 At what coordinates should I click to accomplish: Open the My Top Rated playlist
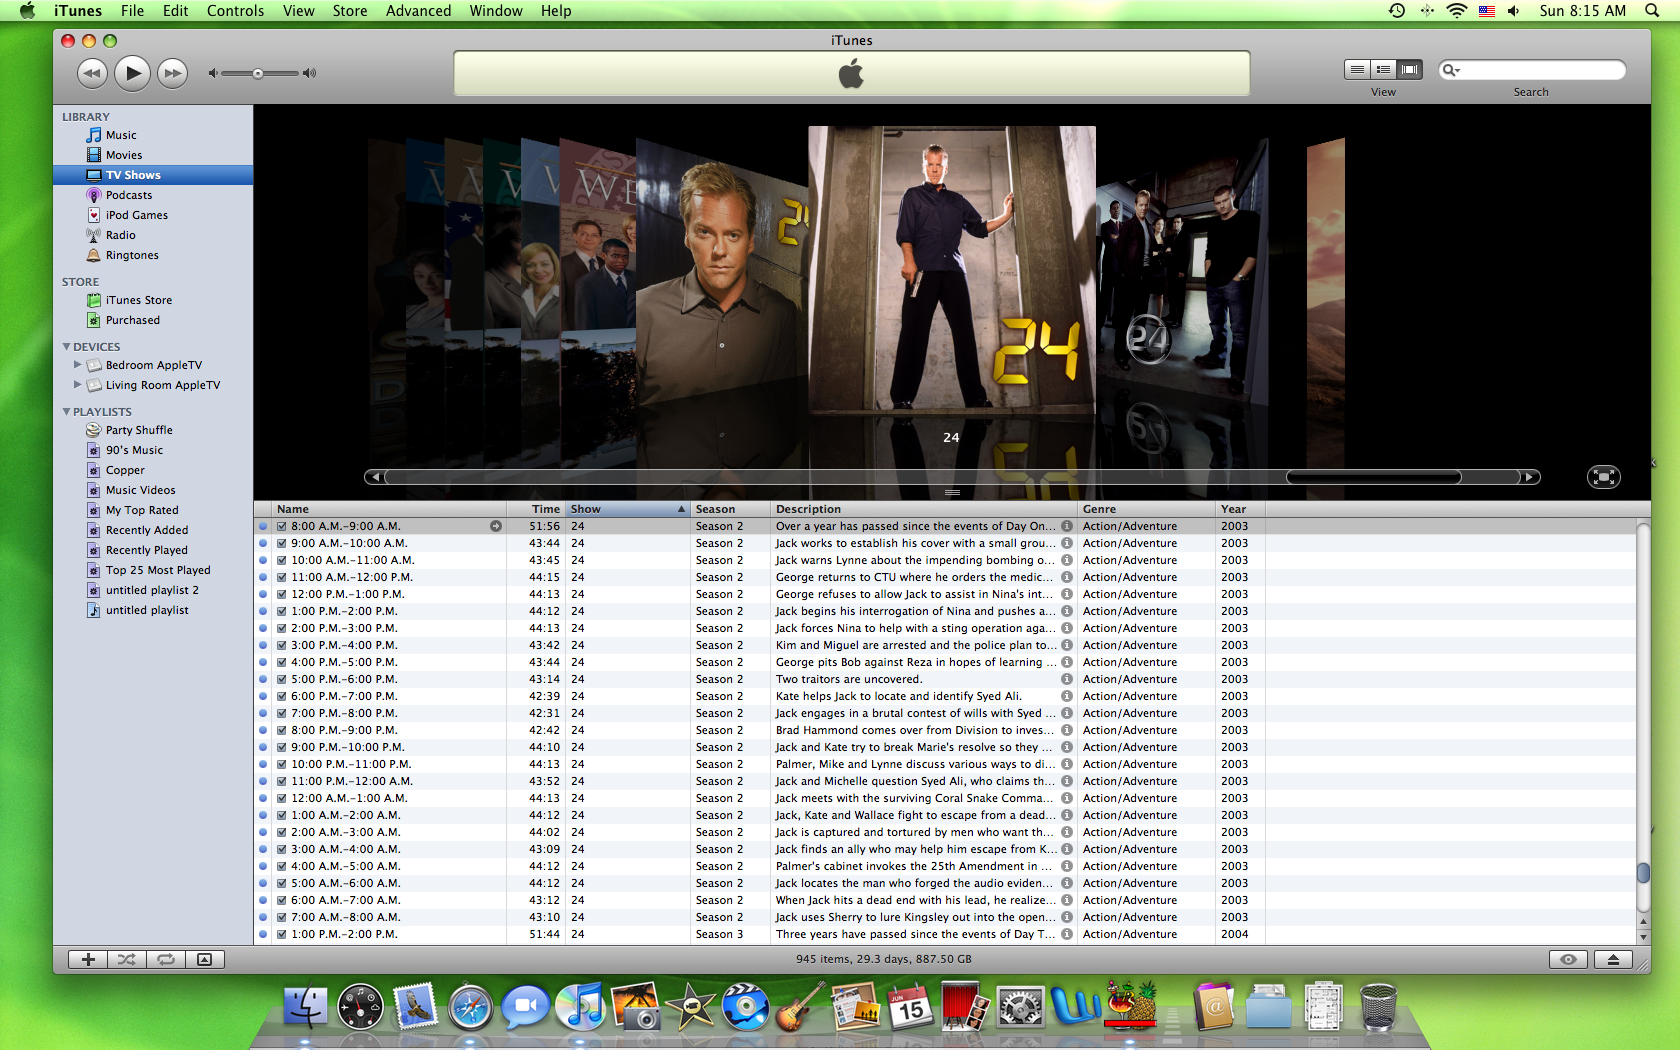pyautogui.click(x=142, y=510)
